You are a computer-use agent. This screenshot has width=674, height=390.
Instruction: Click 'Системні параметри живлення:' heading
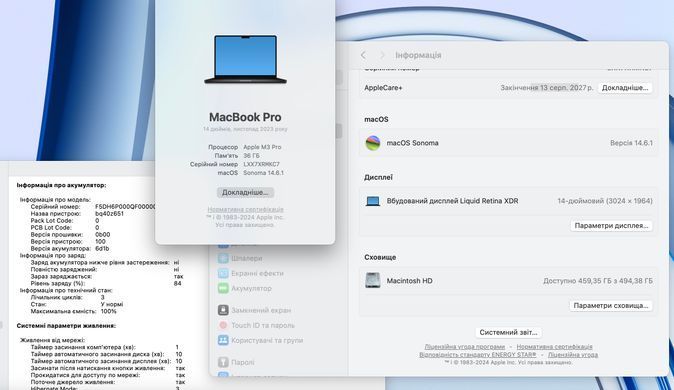point(66,326)
